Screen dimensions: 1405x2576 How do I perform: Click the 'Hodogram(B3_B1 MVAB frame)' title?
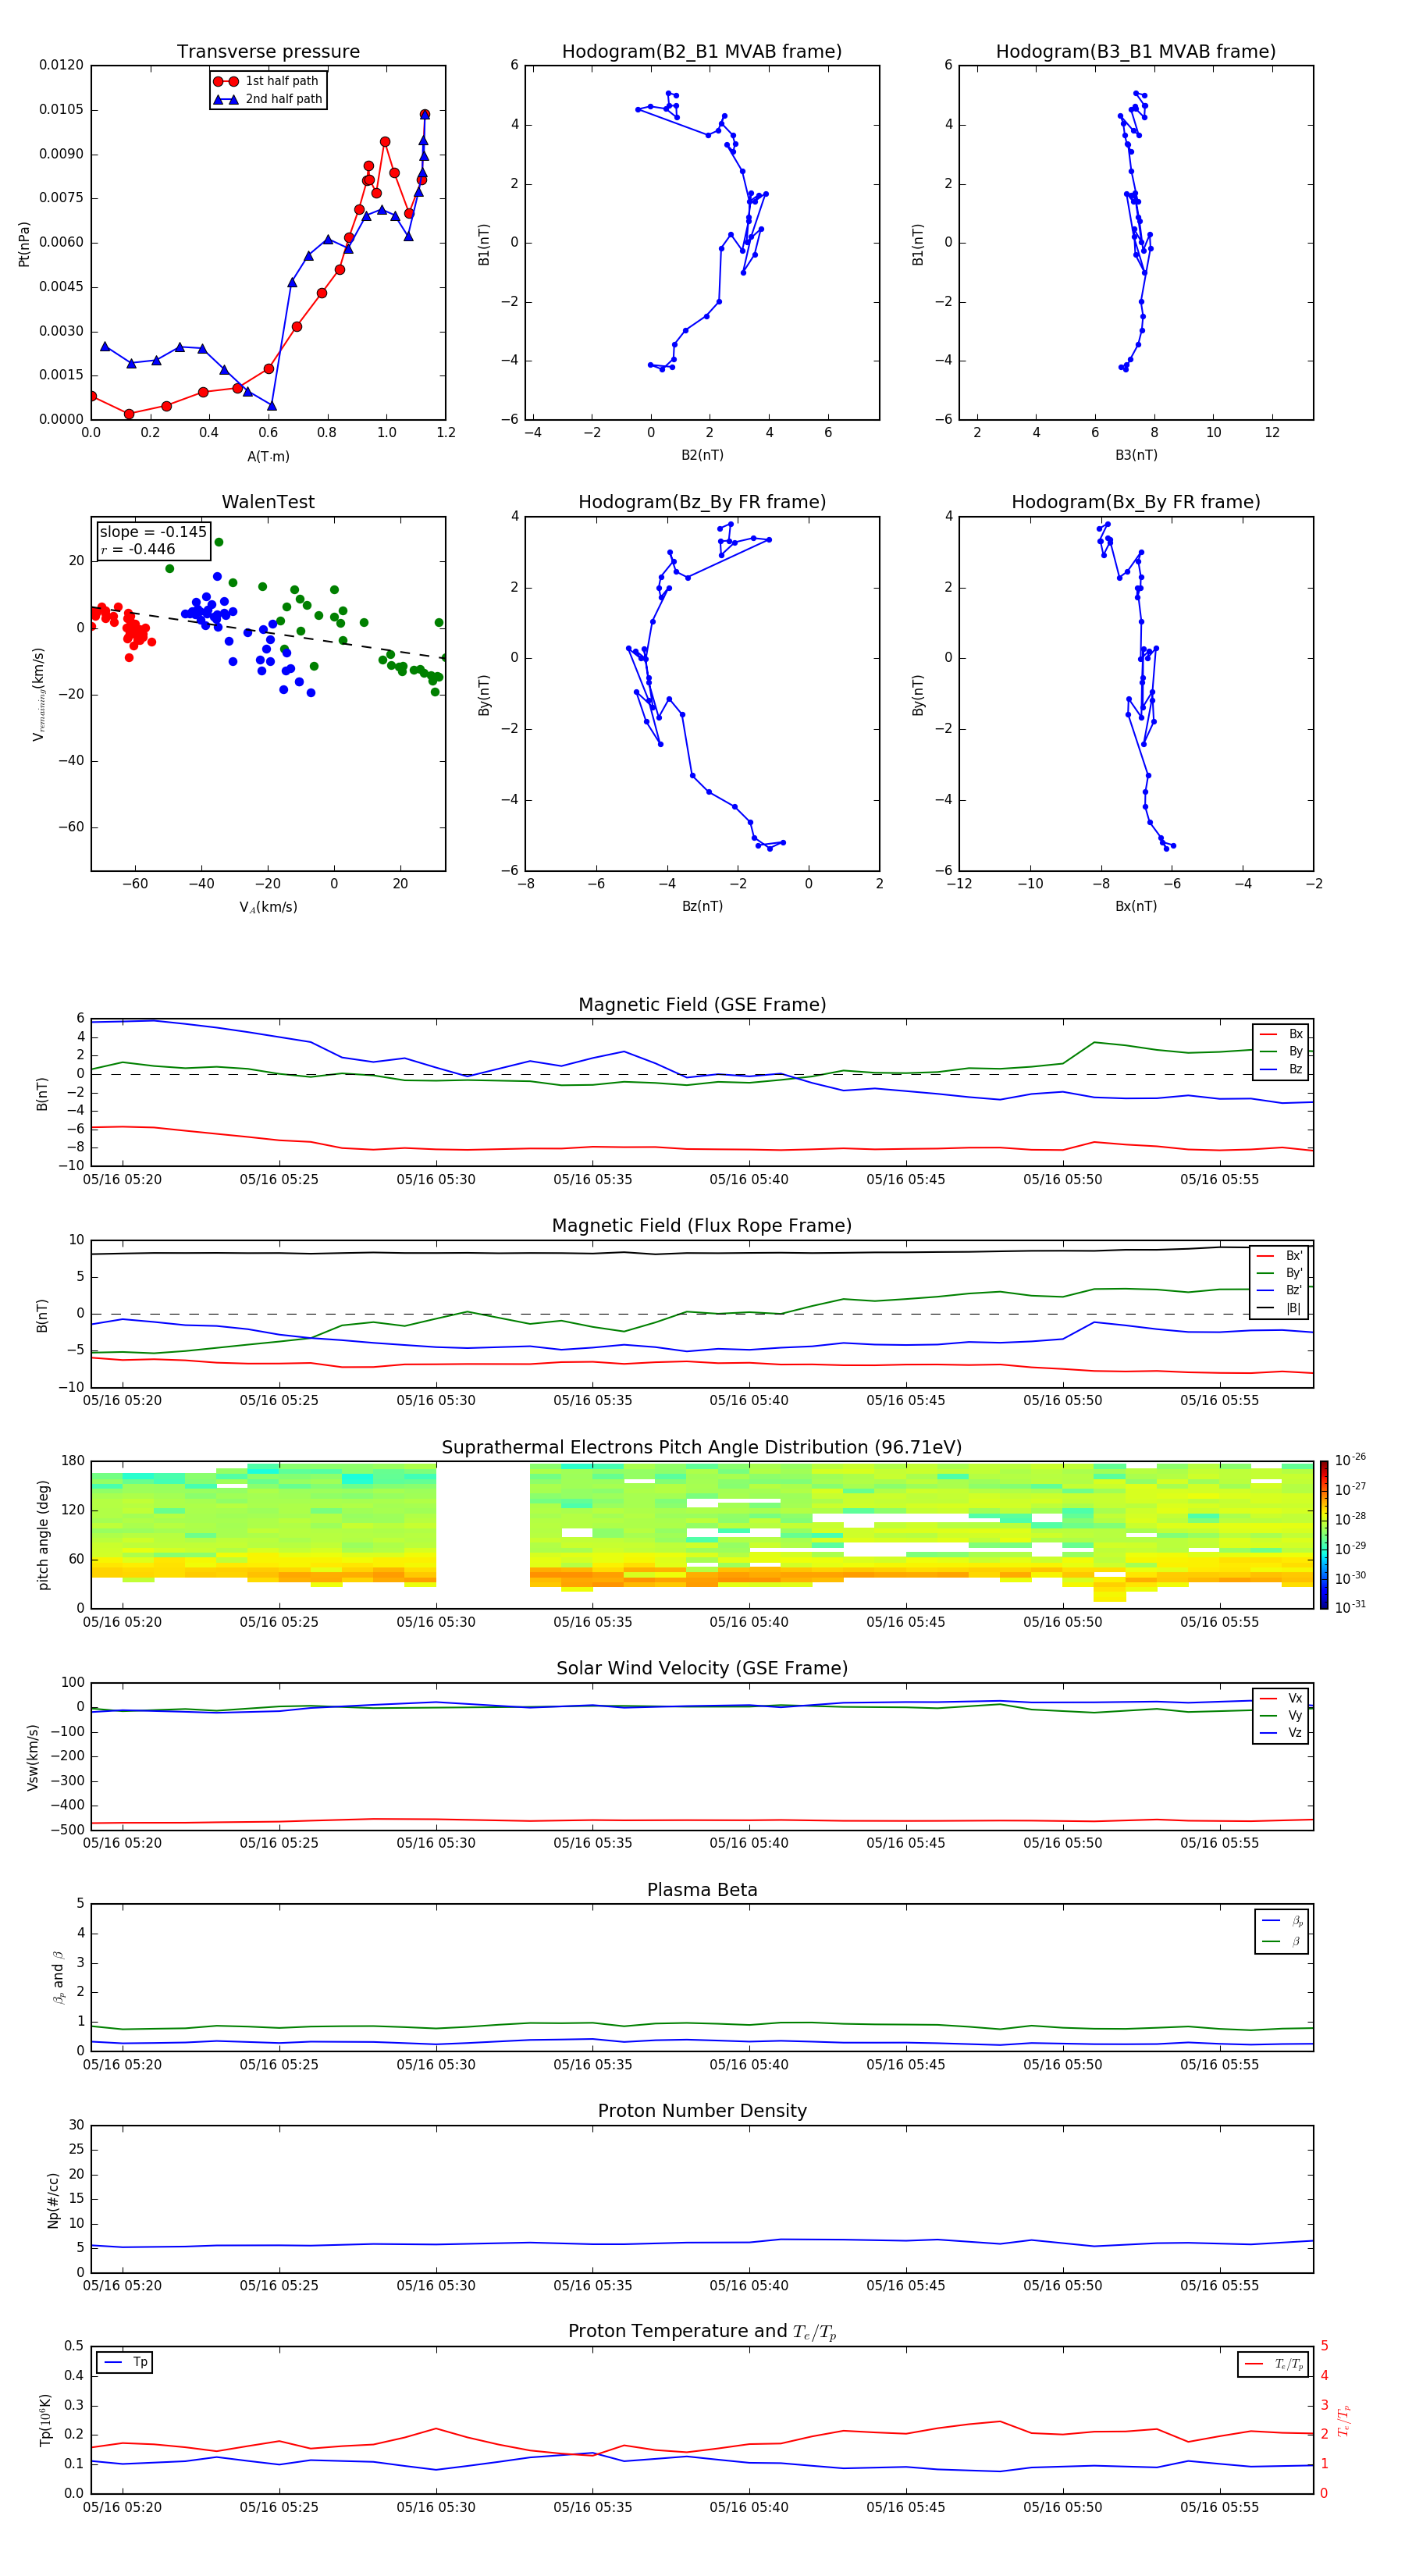coord(1136,52)
